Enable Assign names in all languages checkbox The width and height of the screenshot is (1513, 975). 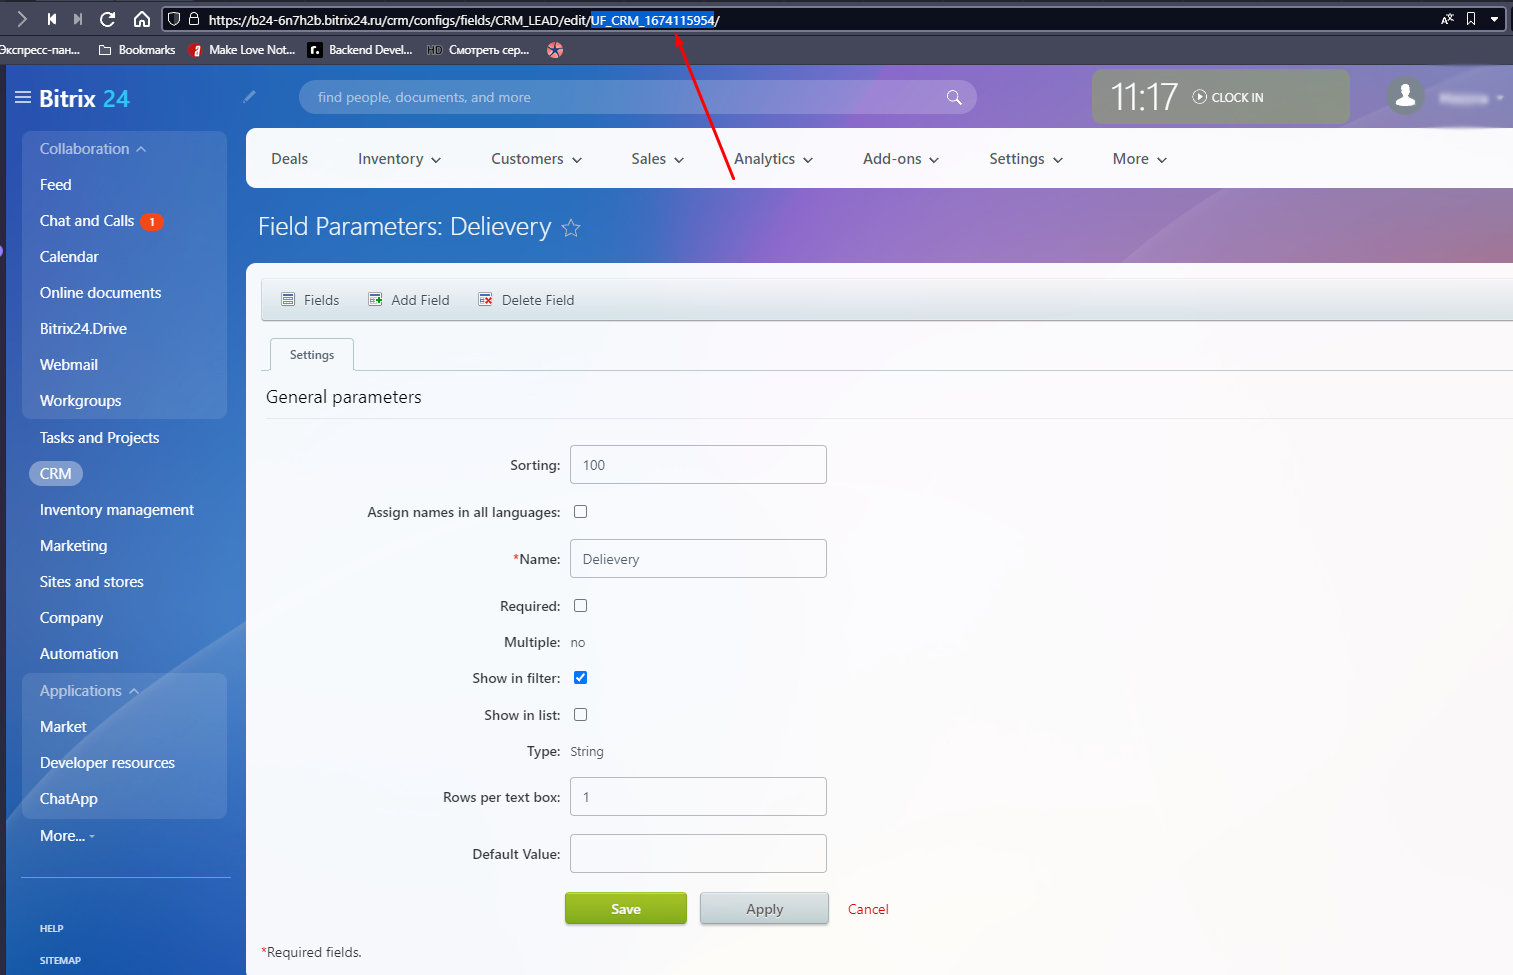point(580,512)
